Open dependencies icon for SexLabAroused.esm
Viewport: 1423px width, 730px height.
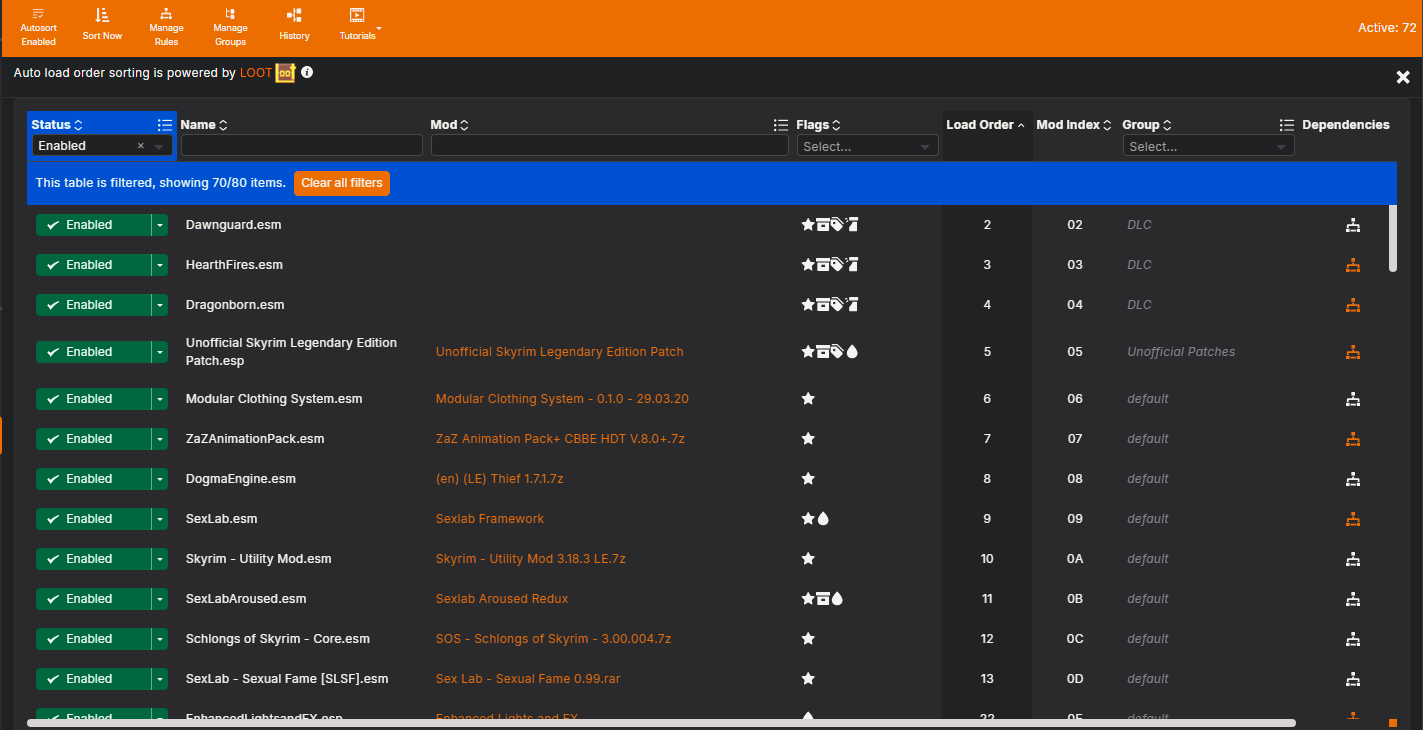coord(1353,599)
